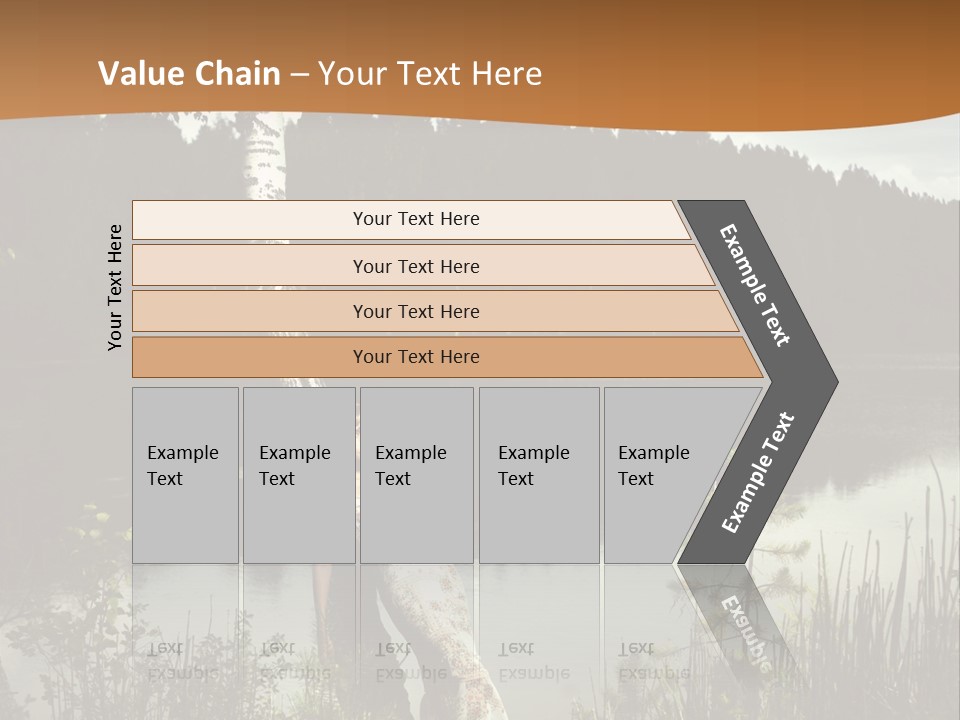Click the middle gray 'Example Text' box
This screenshot has width=960, height=720.
click(x=417, y=475)
